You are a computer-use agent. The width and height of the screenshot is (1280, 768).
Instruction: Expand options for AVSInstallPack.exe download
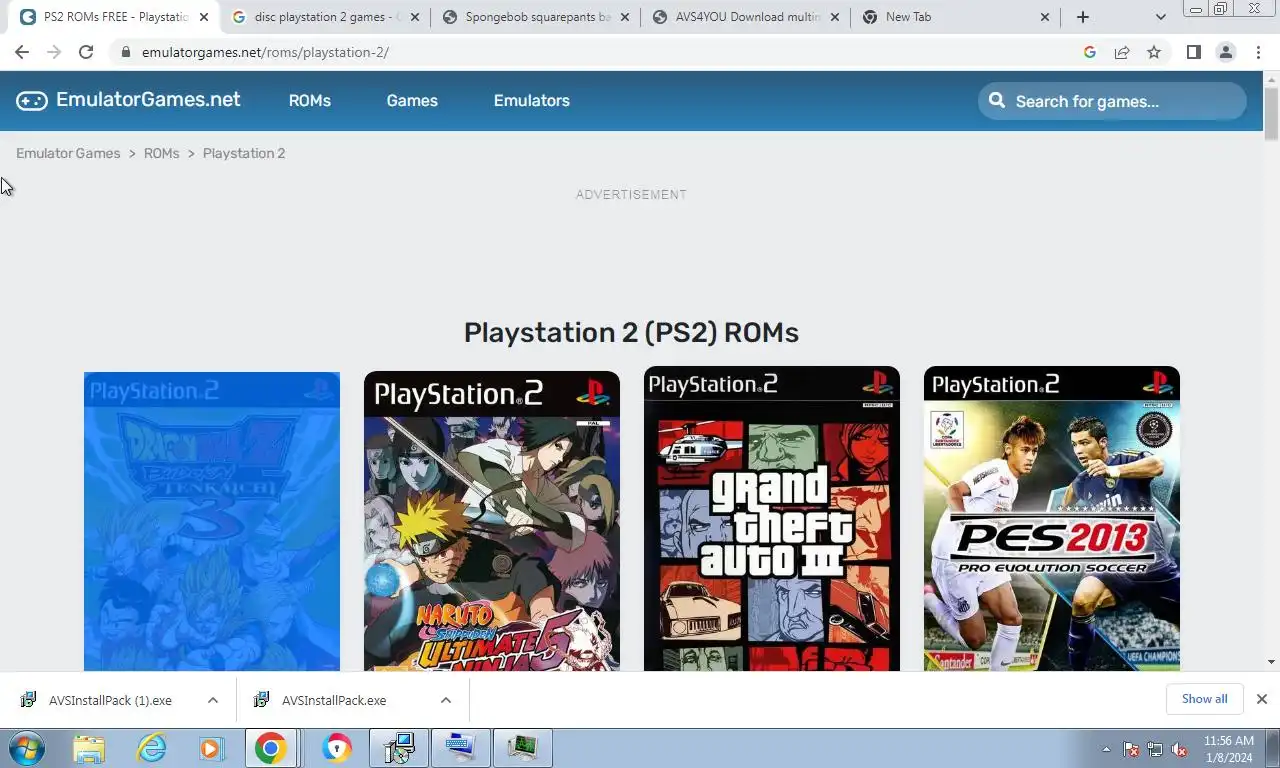446,700
